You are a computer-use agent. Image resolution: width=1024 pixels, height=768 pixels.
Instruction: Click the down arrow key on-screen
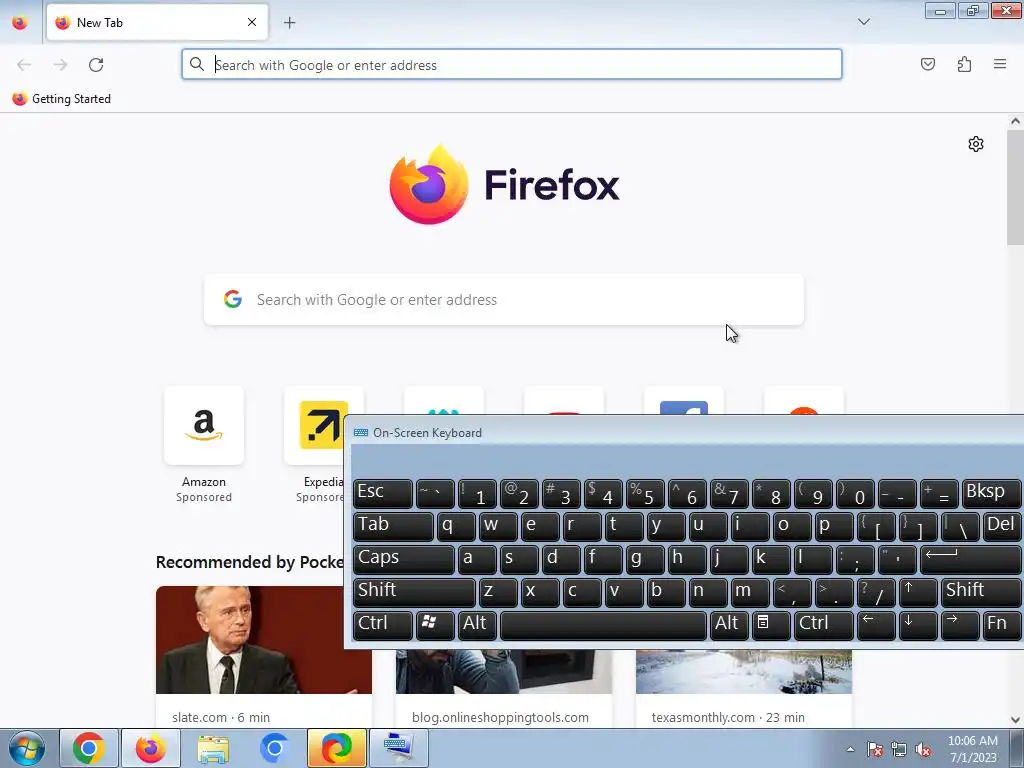[x=918, y=625]
